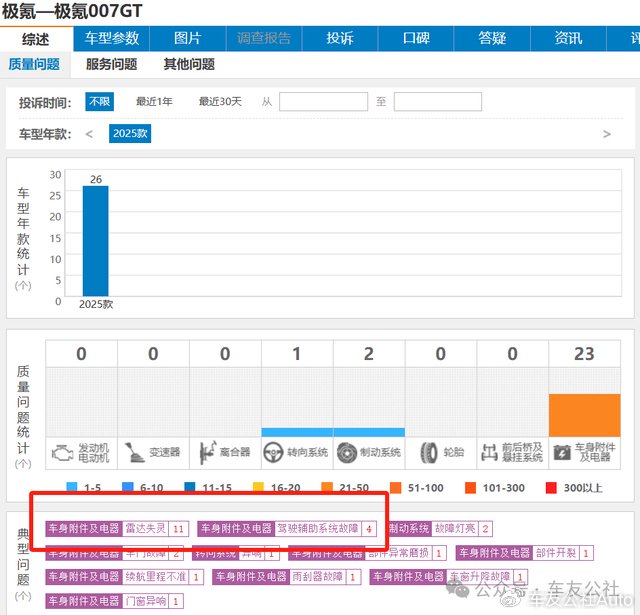Focus the 从 start date field
The width and height of the screenshot is (640, 615).
click(x=323, y=102)
